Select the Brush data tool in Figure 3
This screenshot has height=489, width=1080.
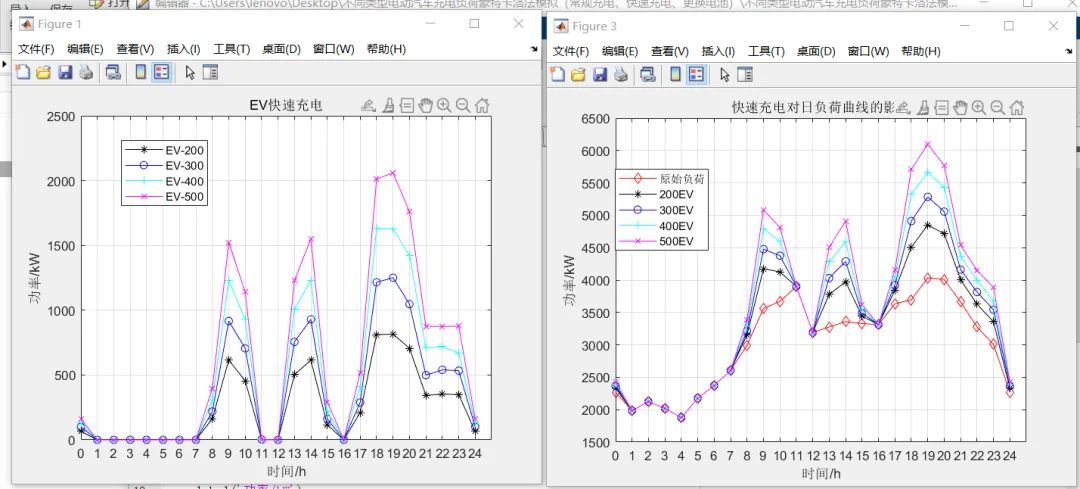[x=922, y=107]
